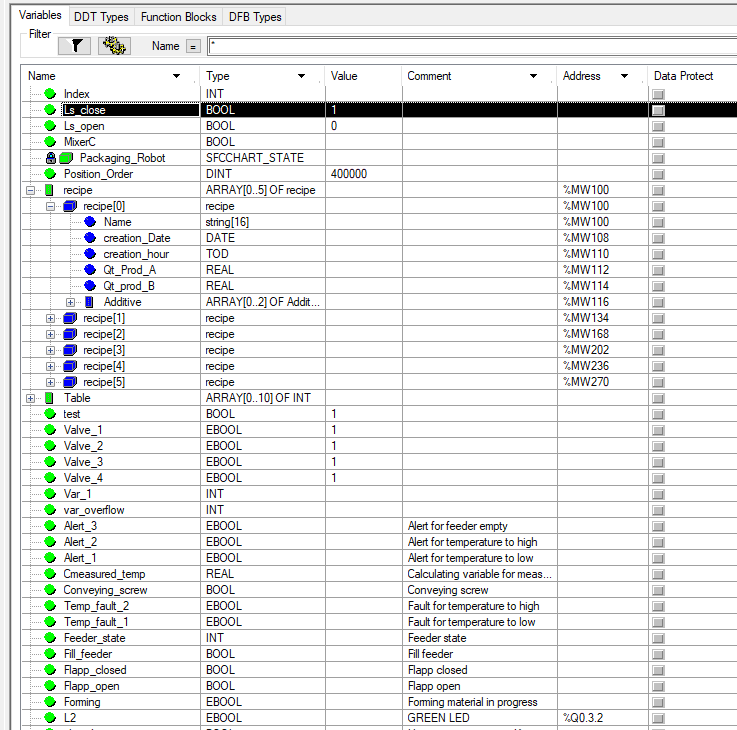Switch to the DDT Types tab

point(101,17)
